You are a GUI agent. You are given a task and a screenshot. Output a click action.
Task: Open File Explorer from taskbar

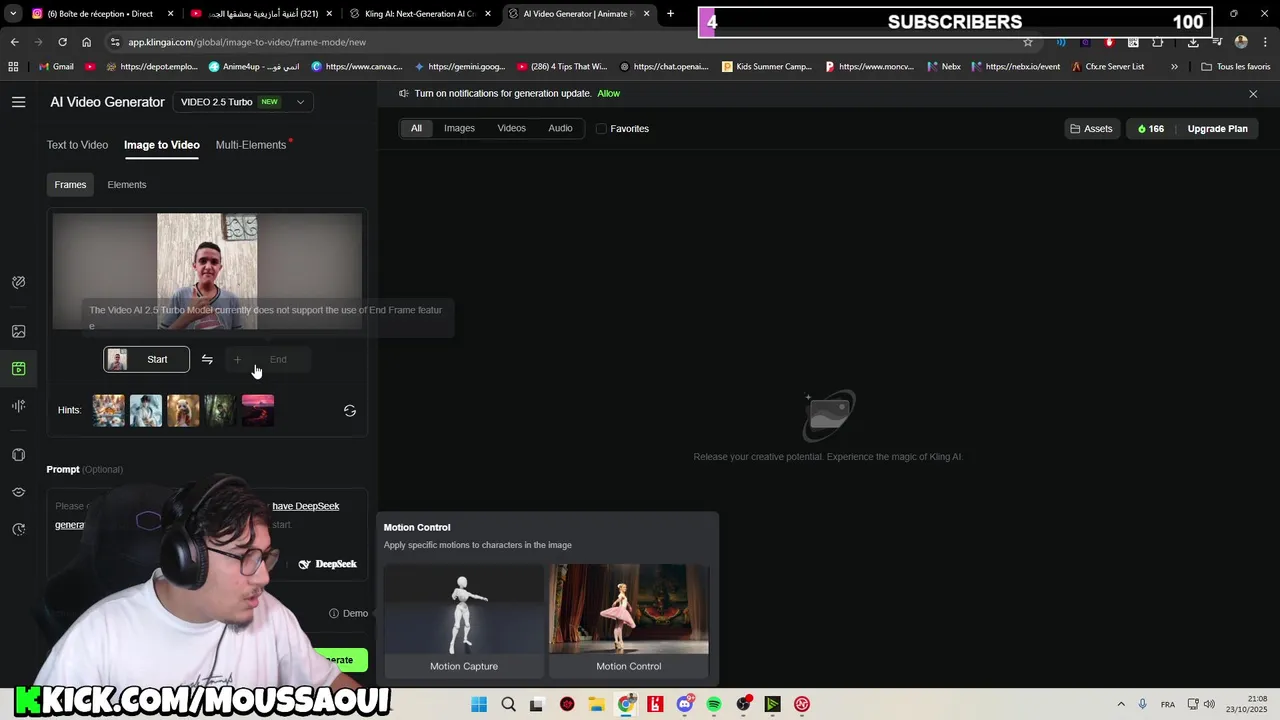[596, 704]
